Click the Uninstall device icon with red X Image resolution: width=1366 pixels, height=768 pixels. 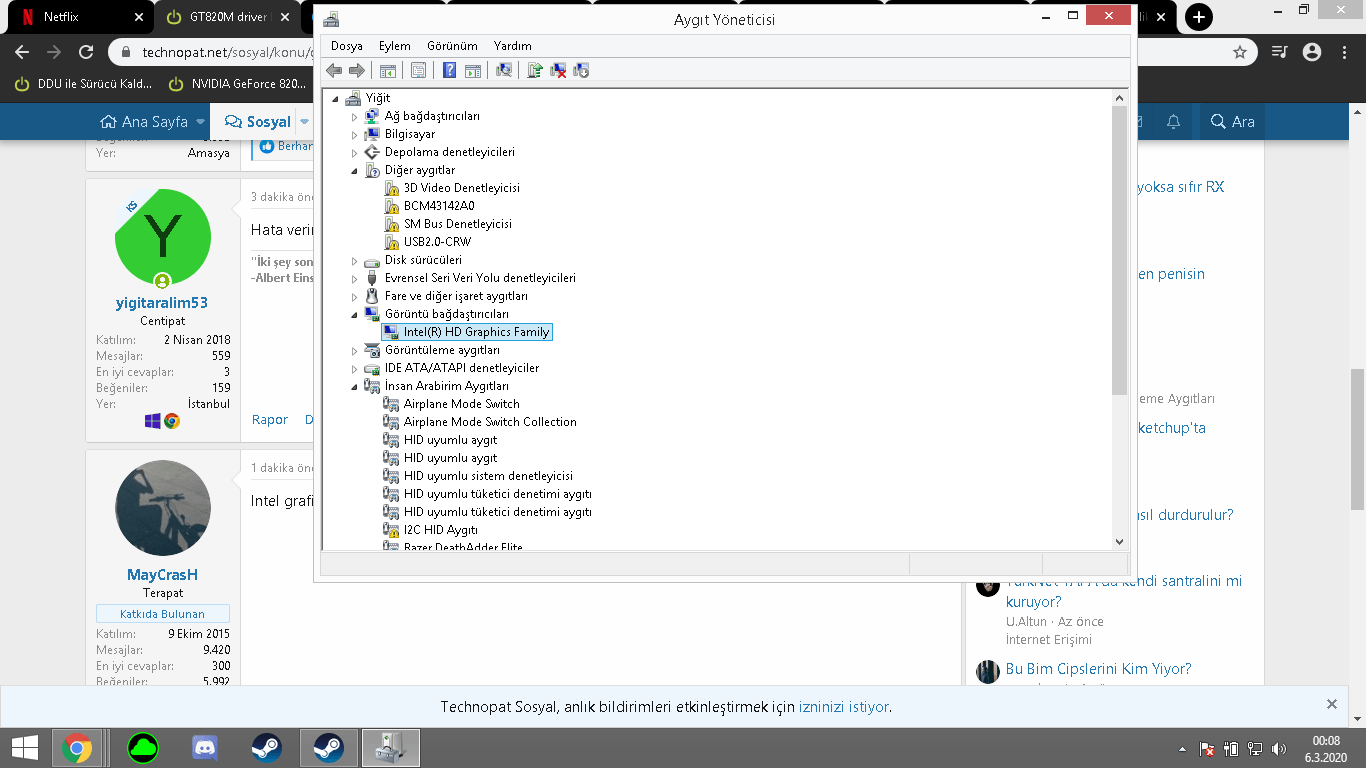pyautogui.click(x=558, y=70)
